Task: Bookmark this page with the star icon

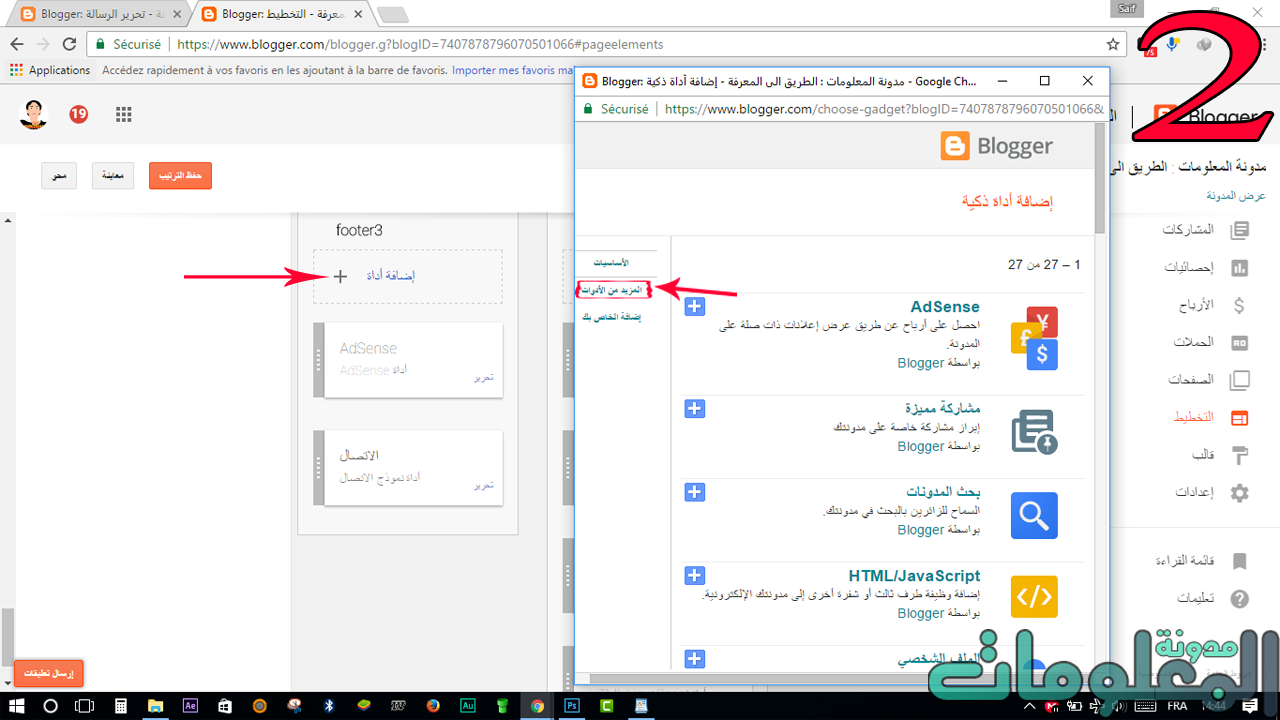Action: (1113, 44)
